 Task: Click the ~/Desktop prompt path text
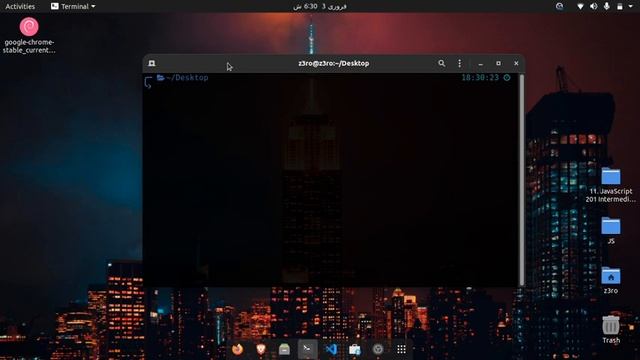(187, 78)
